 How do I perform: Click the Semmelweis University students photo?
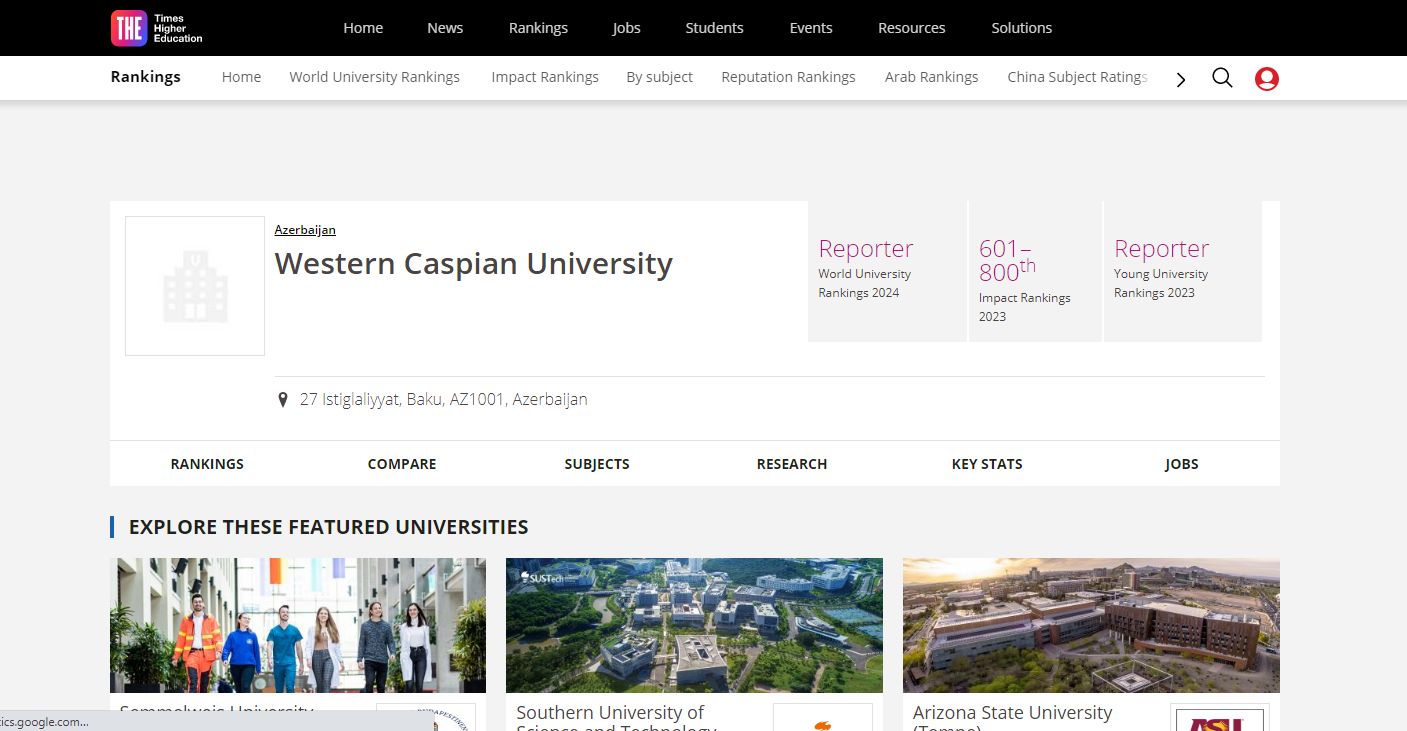coord(298,625)
